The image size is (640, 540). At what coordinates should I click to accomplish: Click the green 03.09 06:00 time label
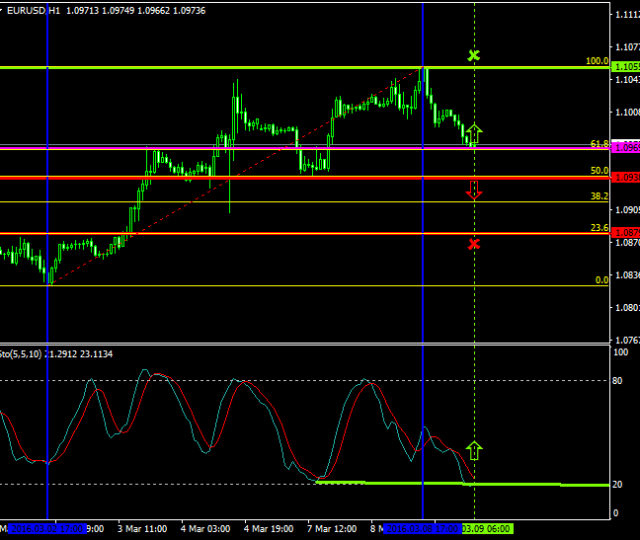[487, 527]
